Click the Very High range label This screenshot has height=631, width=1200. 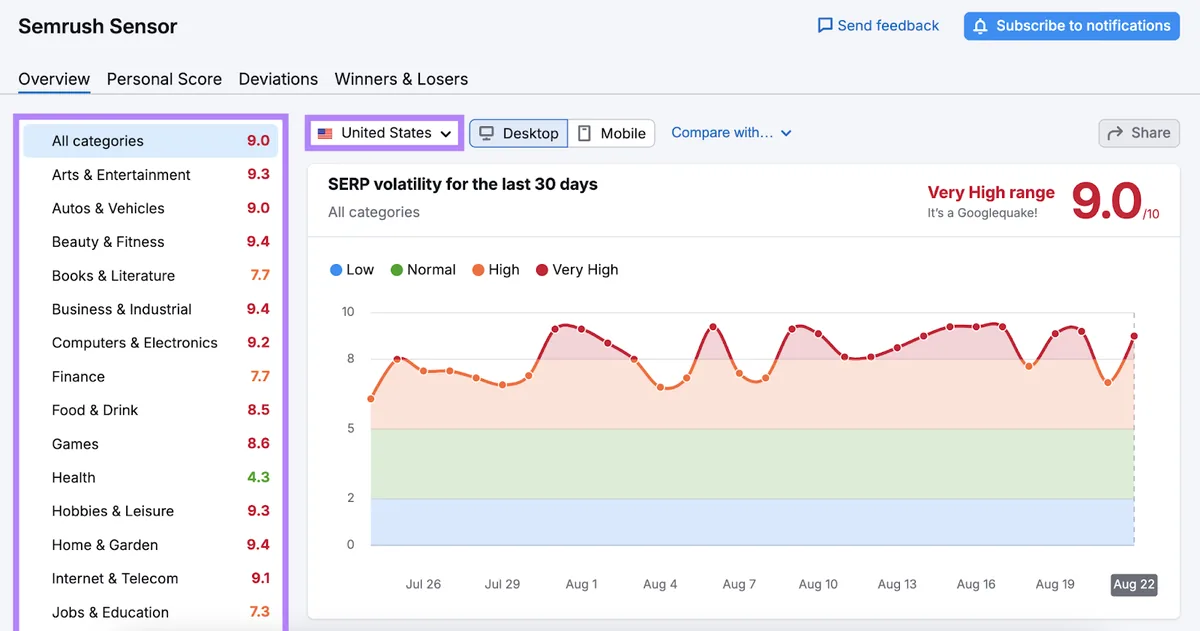pos(991,193)
